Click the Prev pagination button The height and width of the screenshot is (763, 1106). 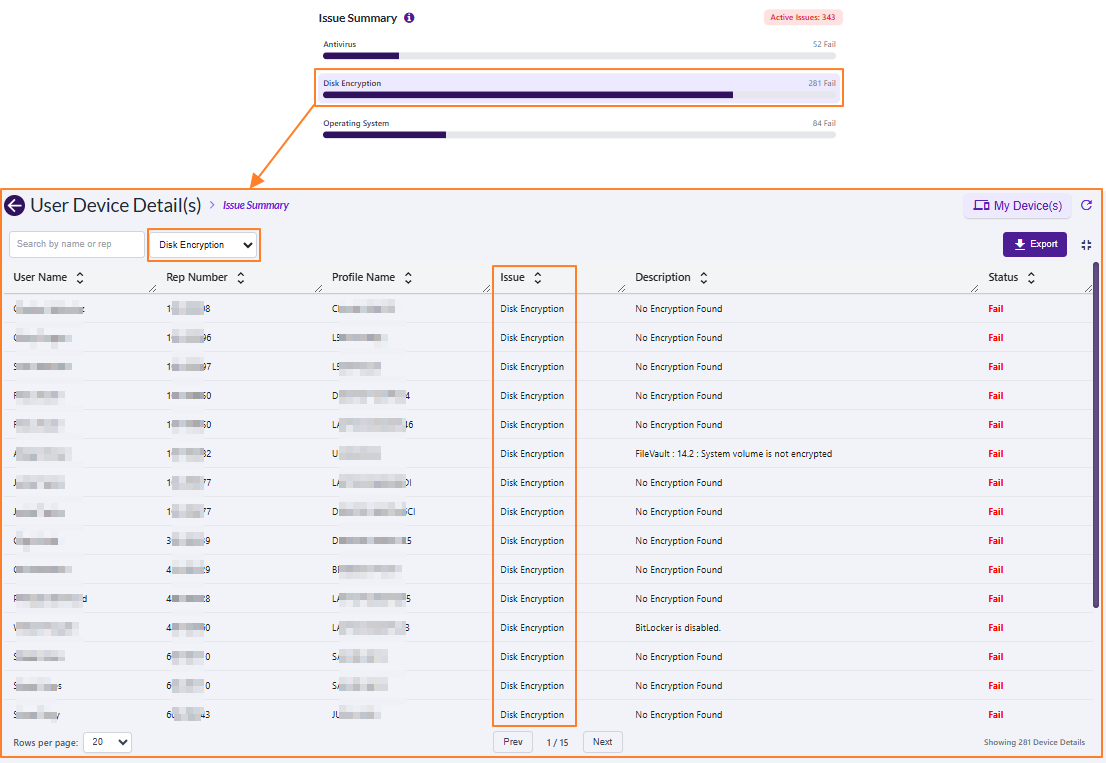(x=513, y=742)
